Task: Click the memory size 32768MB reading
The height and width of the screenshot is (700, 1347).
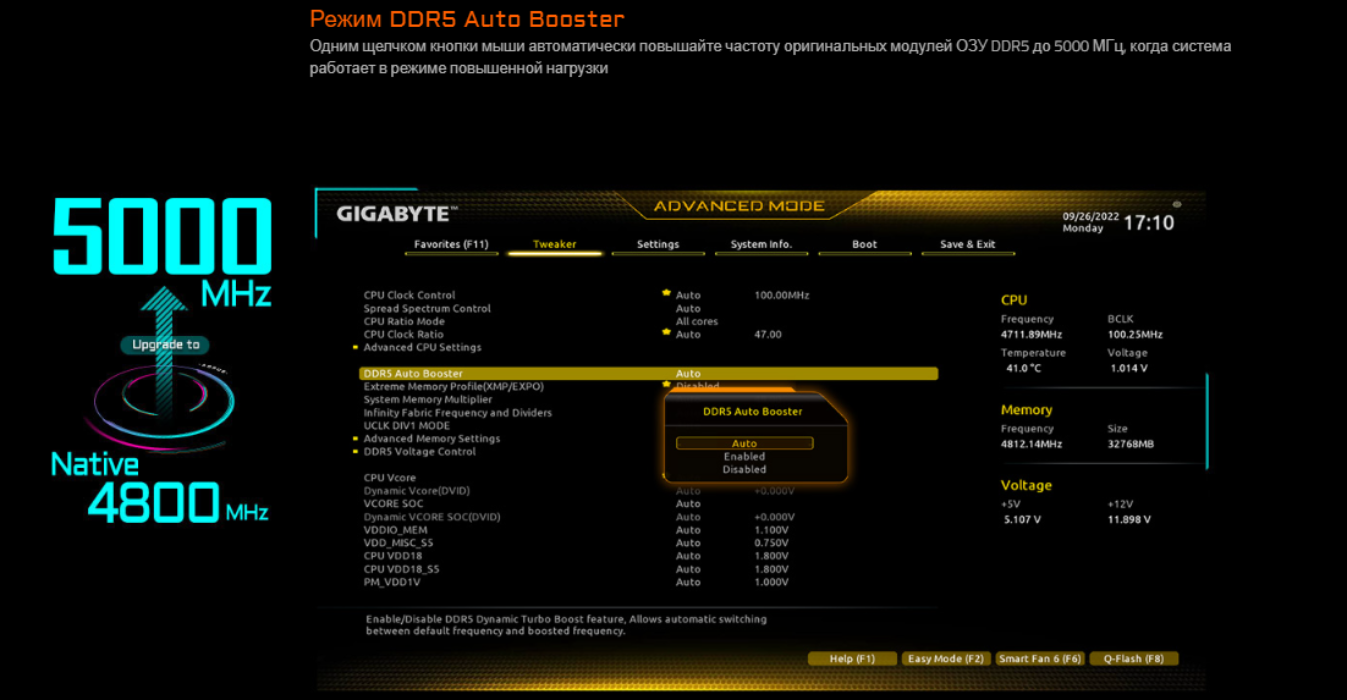Action: click(1131, 444)
